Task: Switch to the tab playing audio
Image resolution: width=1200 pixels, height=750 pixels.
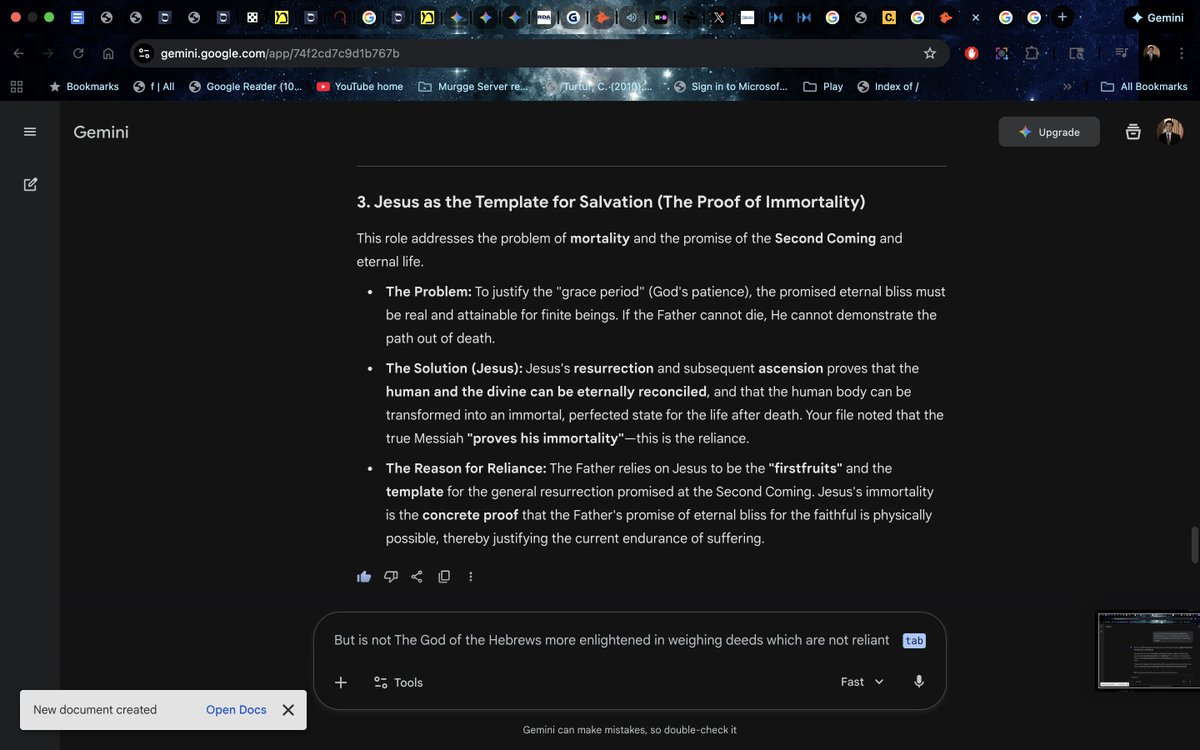Action: tap(631, 17)
